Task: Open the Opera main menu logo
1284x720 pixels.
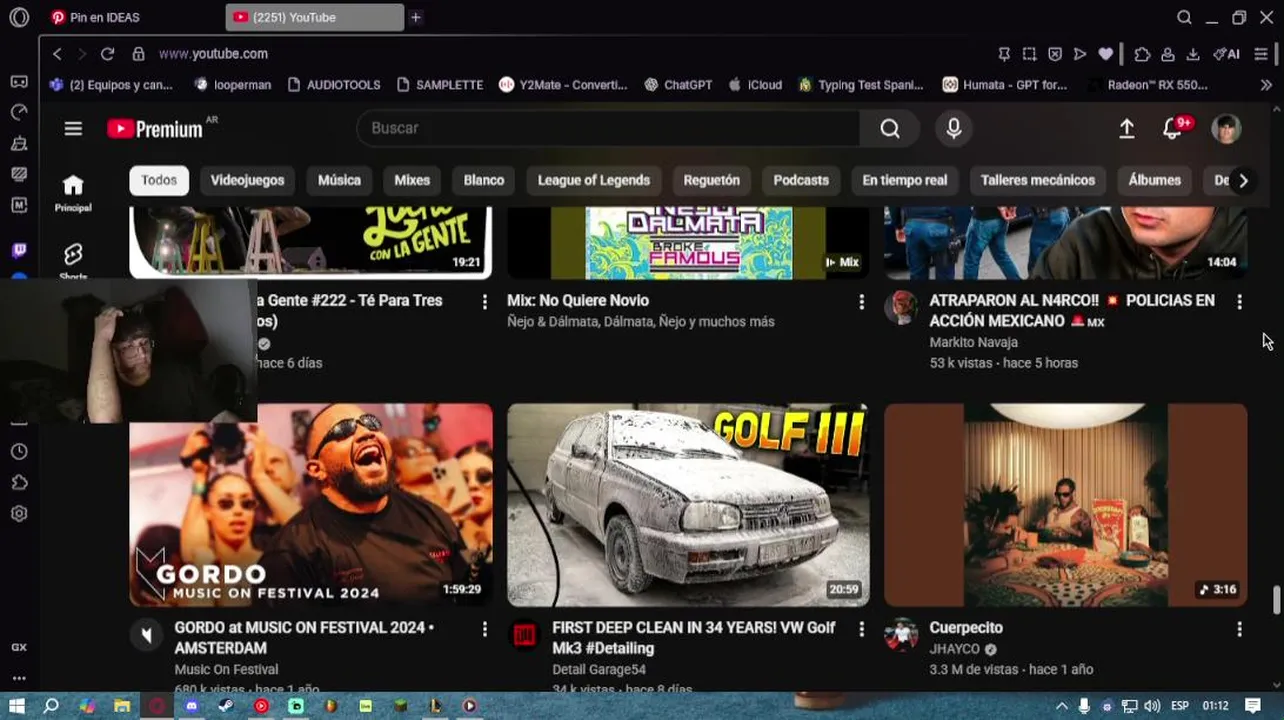Action: [x=19, y=17]
